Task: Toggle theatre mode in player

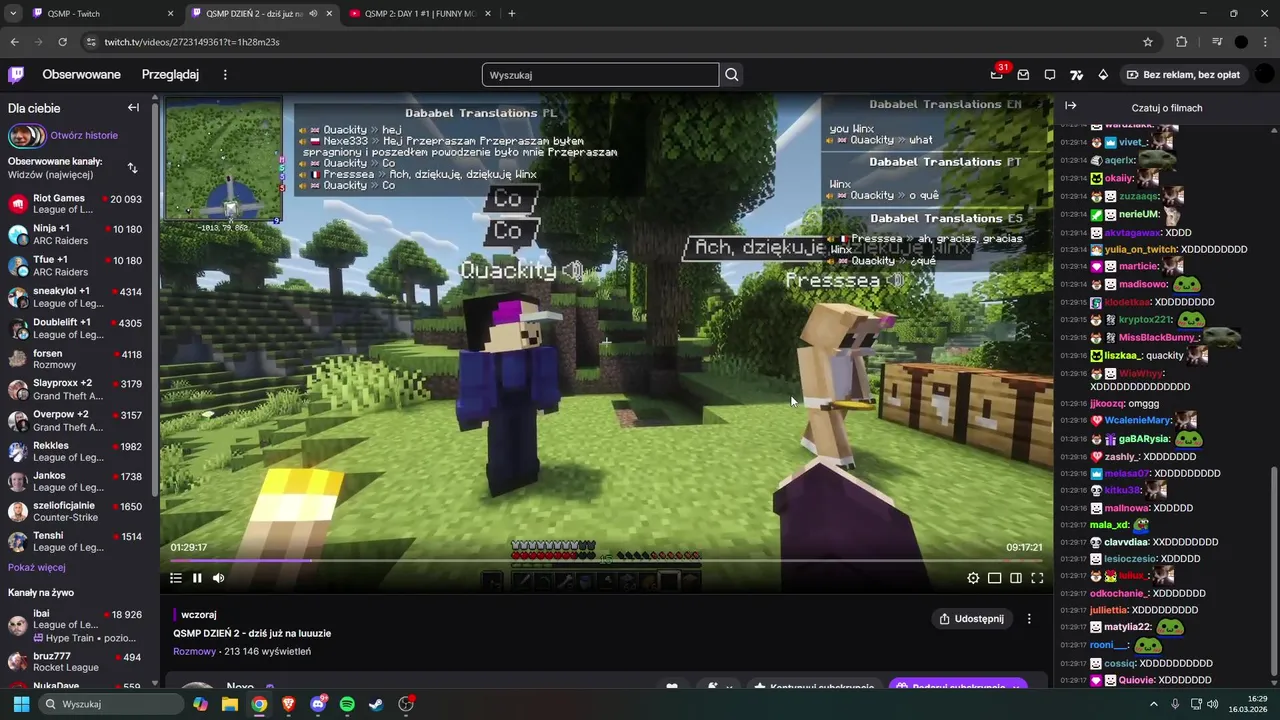Action: [x=994, y=578]
